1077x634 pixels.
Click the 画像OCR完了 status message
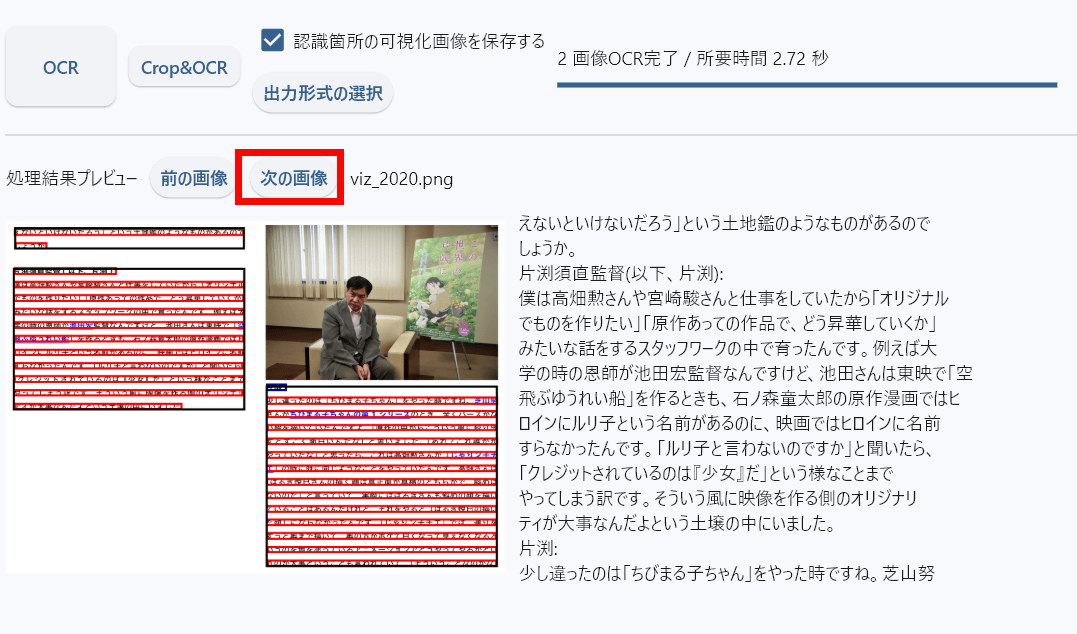pos(692,58)
